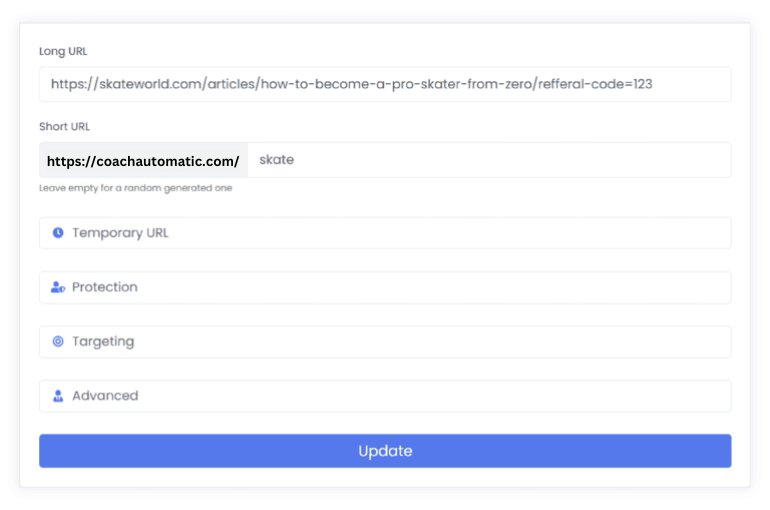This screenshot has width=770, height=510.
Task: Click the https://coachautomatic.com/ domain prefix
Action: point(143,161)
